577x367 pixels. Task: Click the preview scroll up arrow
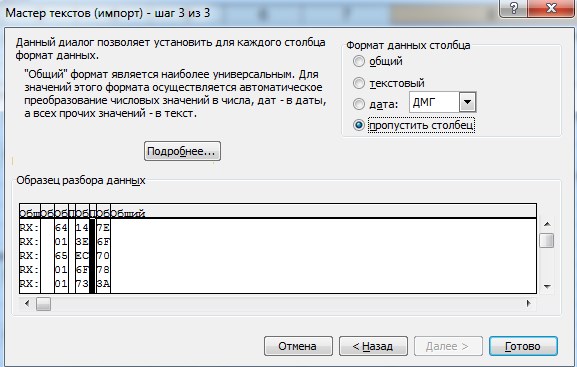(547, 224)
